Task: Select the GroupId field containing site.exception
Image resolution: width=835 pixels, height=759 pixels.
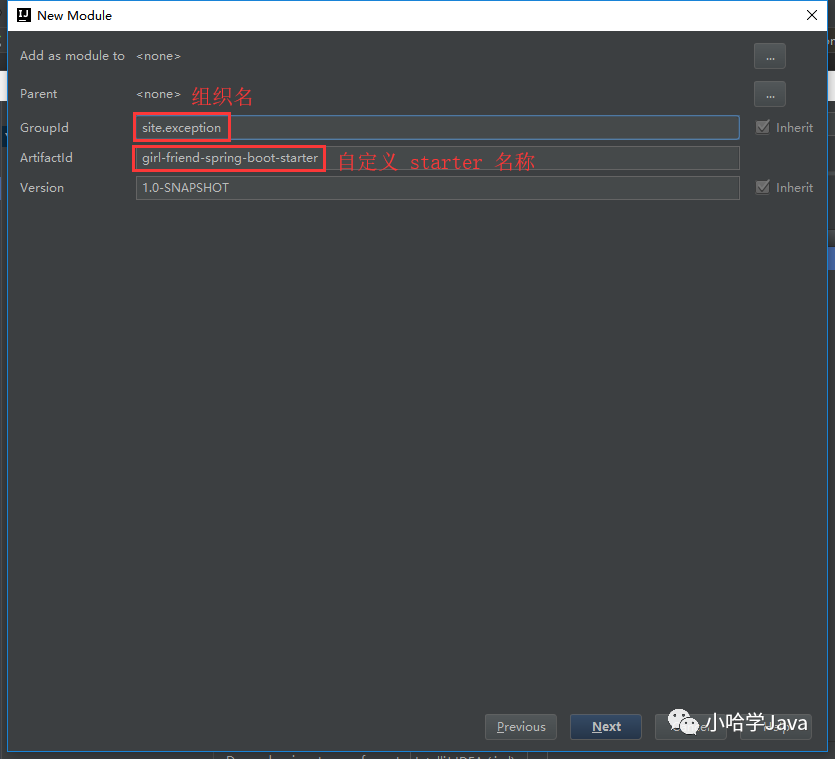Action: 400,127
